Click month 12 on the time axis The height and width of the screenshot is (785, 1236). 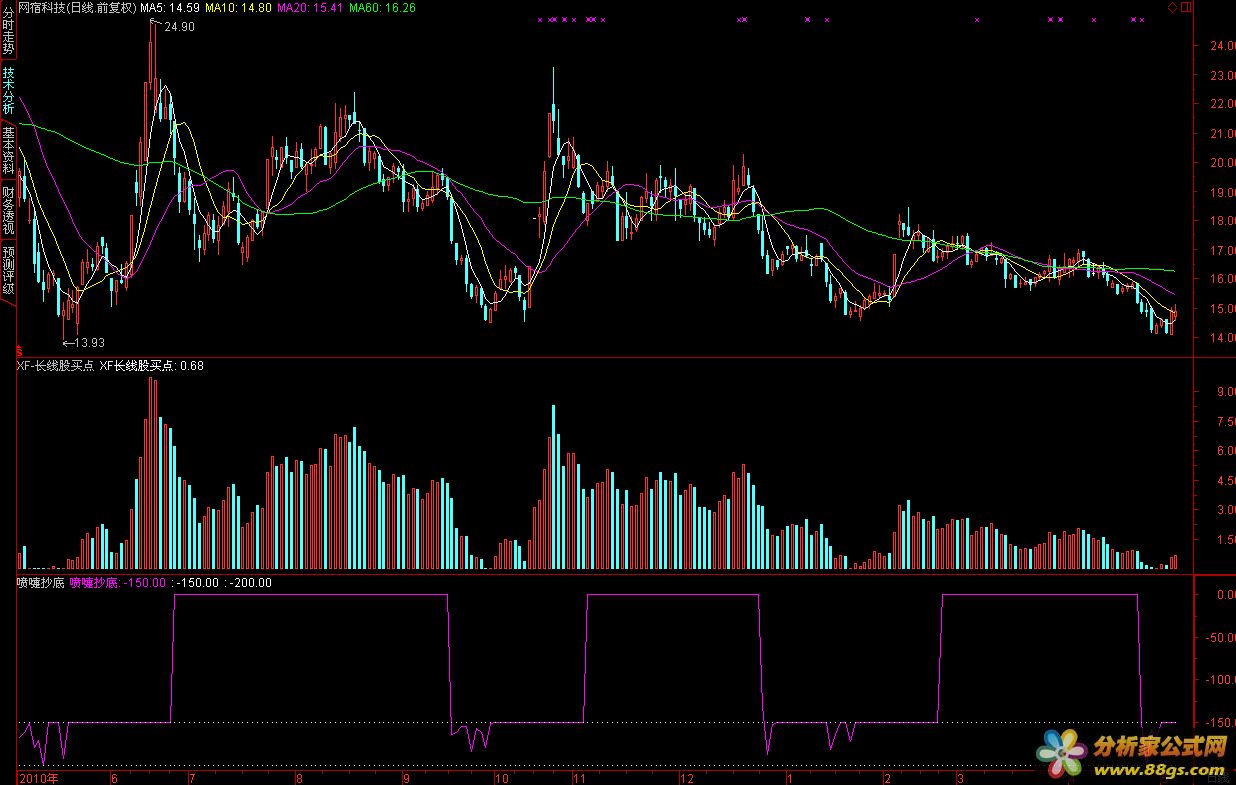pos(687,777)
